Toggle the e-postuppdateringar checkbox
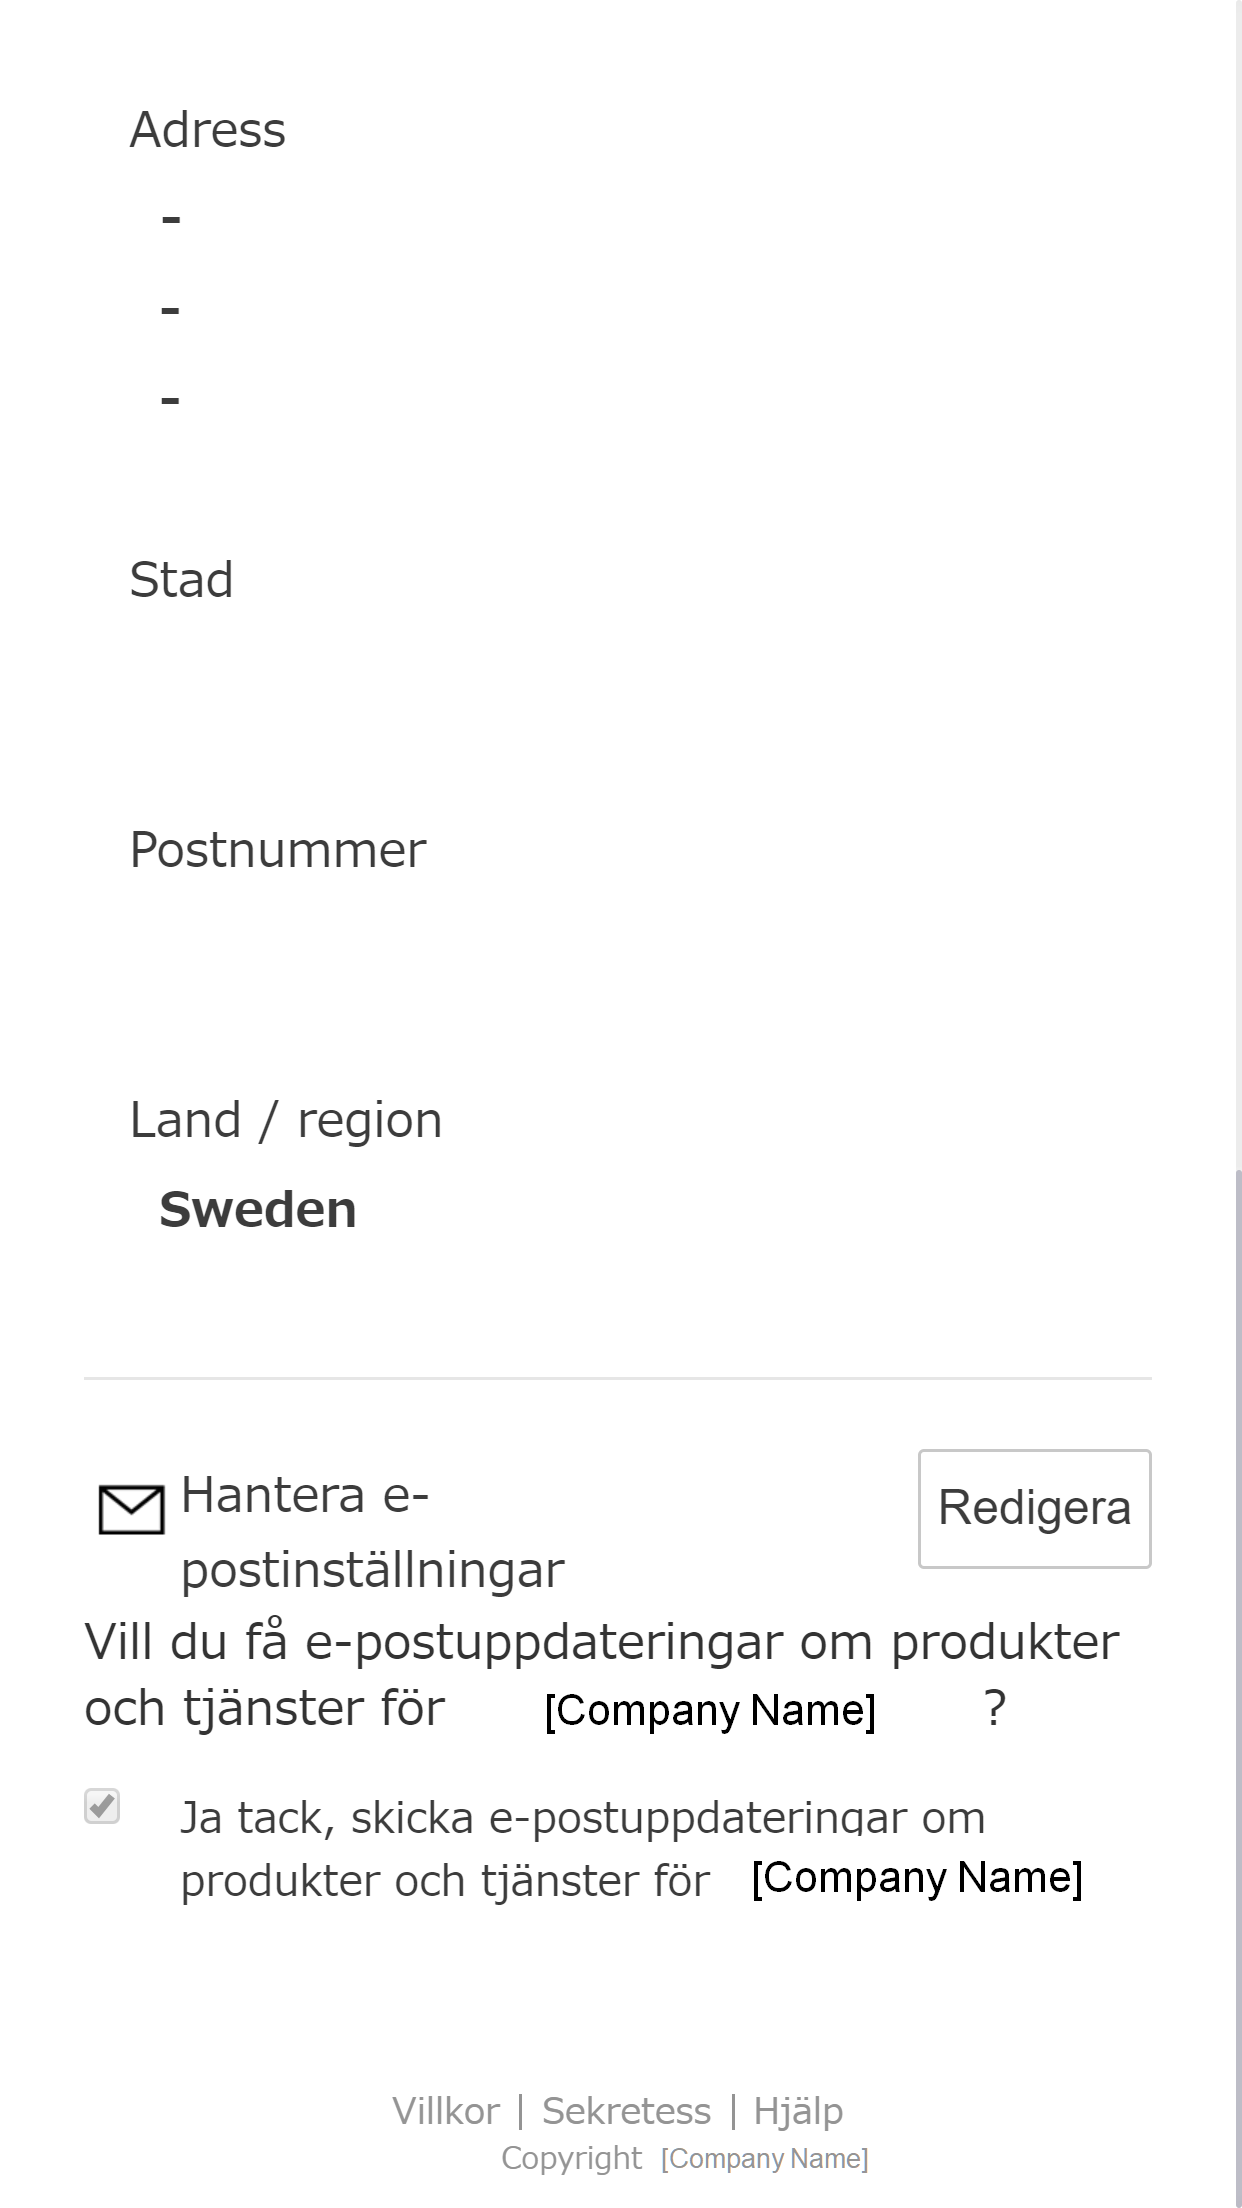The height and width of the screenshot is (2208, 1242). [x=102, y=1806]
